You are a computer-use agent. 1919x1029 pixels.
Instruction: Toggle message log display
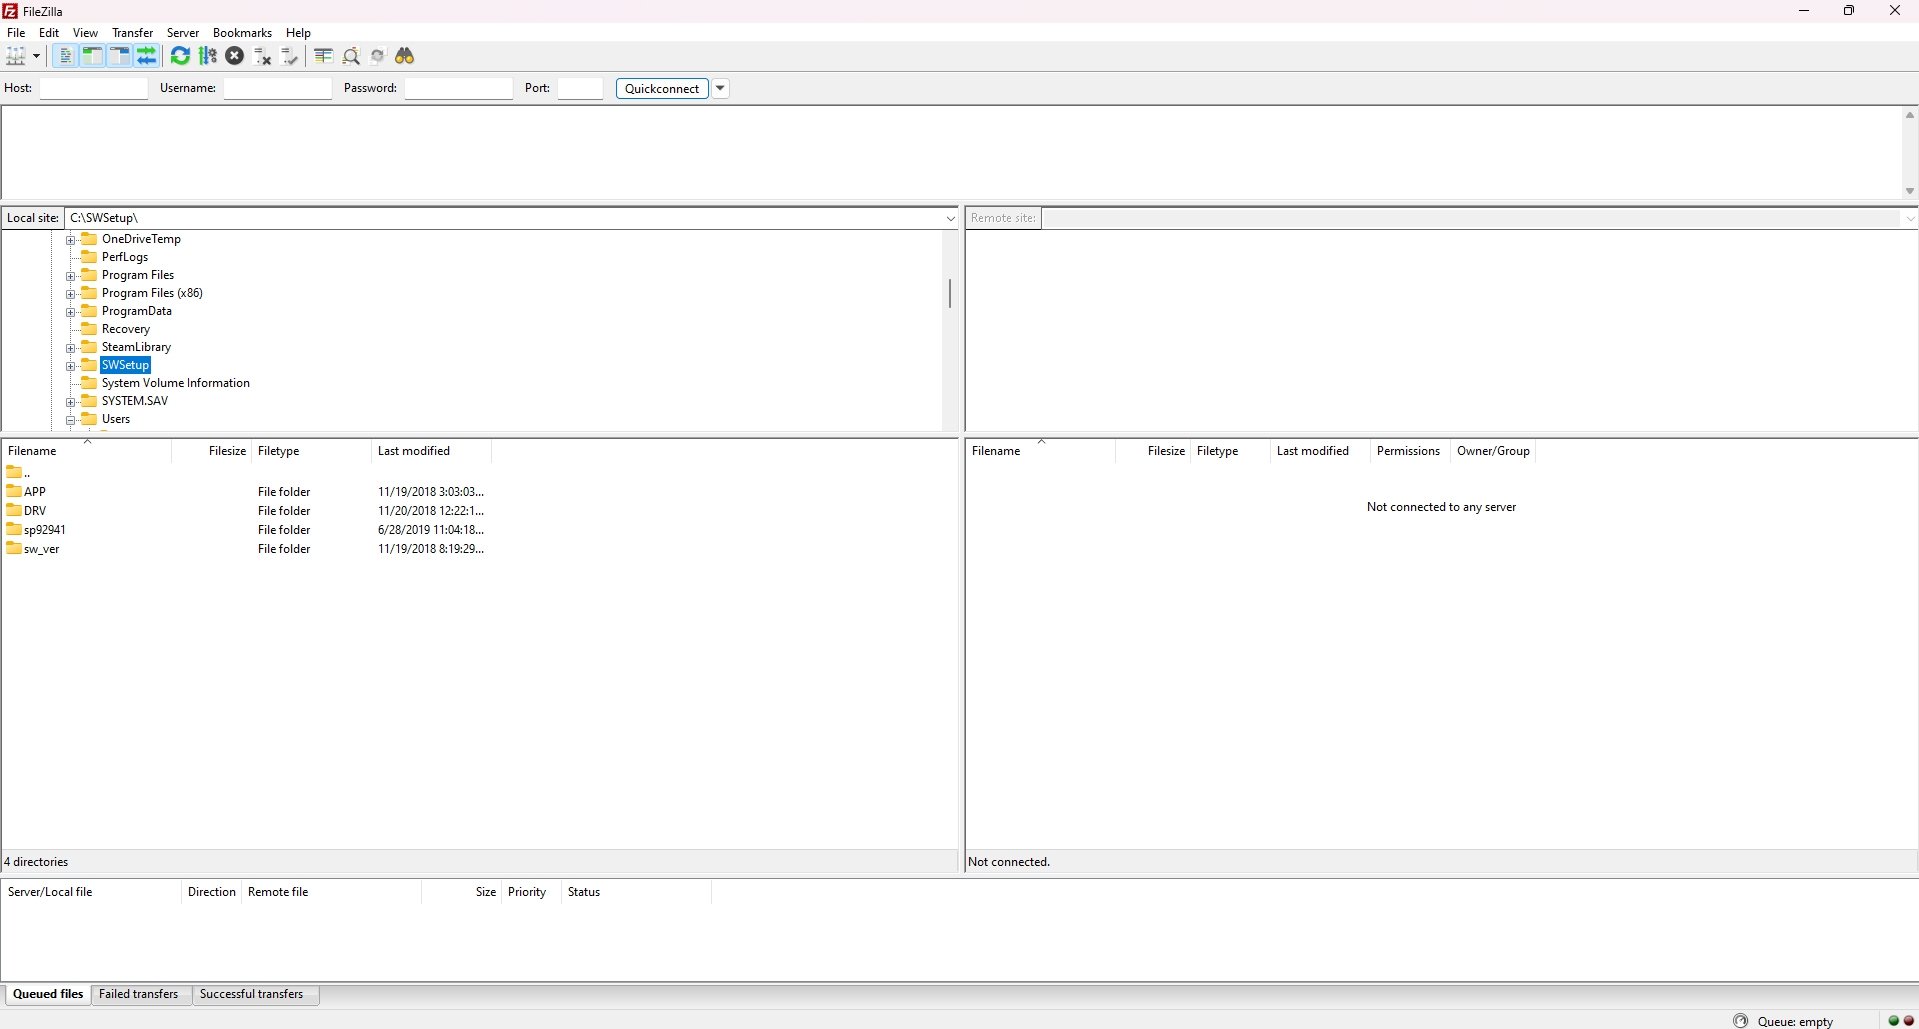pos(65,56)
